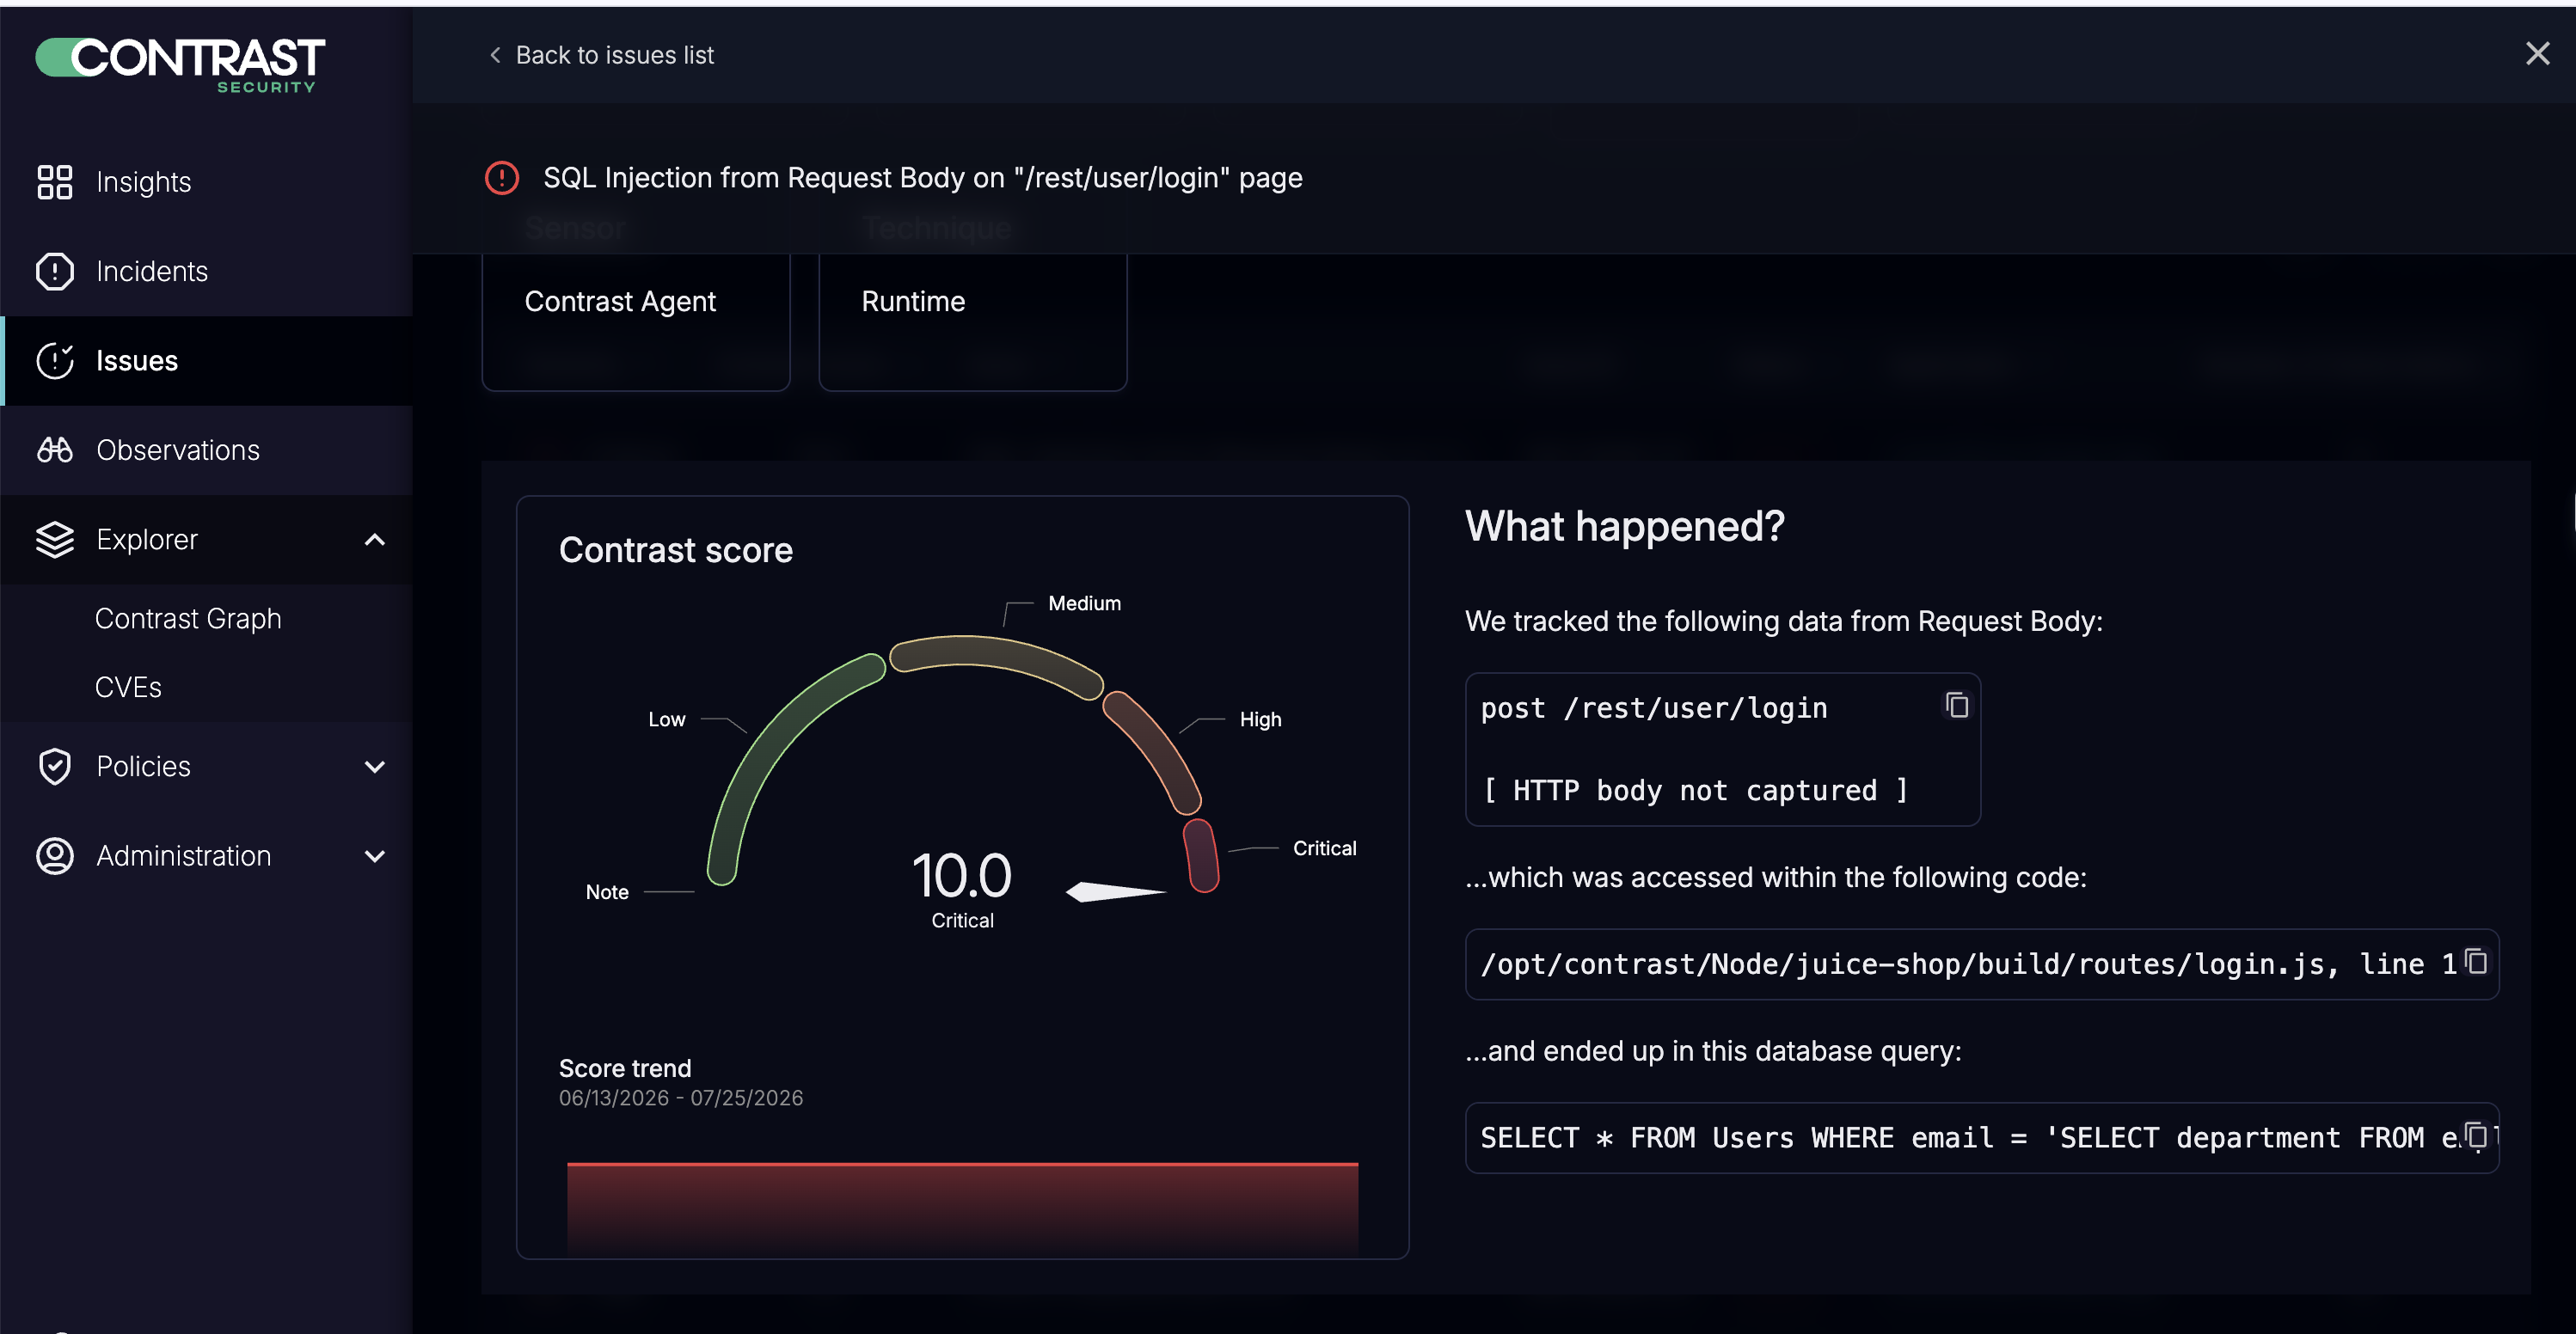The height and width of the screenshot is (1334, 2576).
Task: Click the 'Contrast score' heading
Action: point(676,550)
